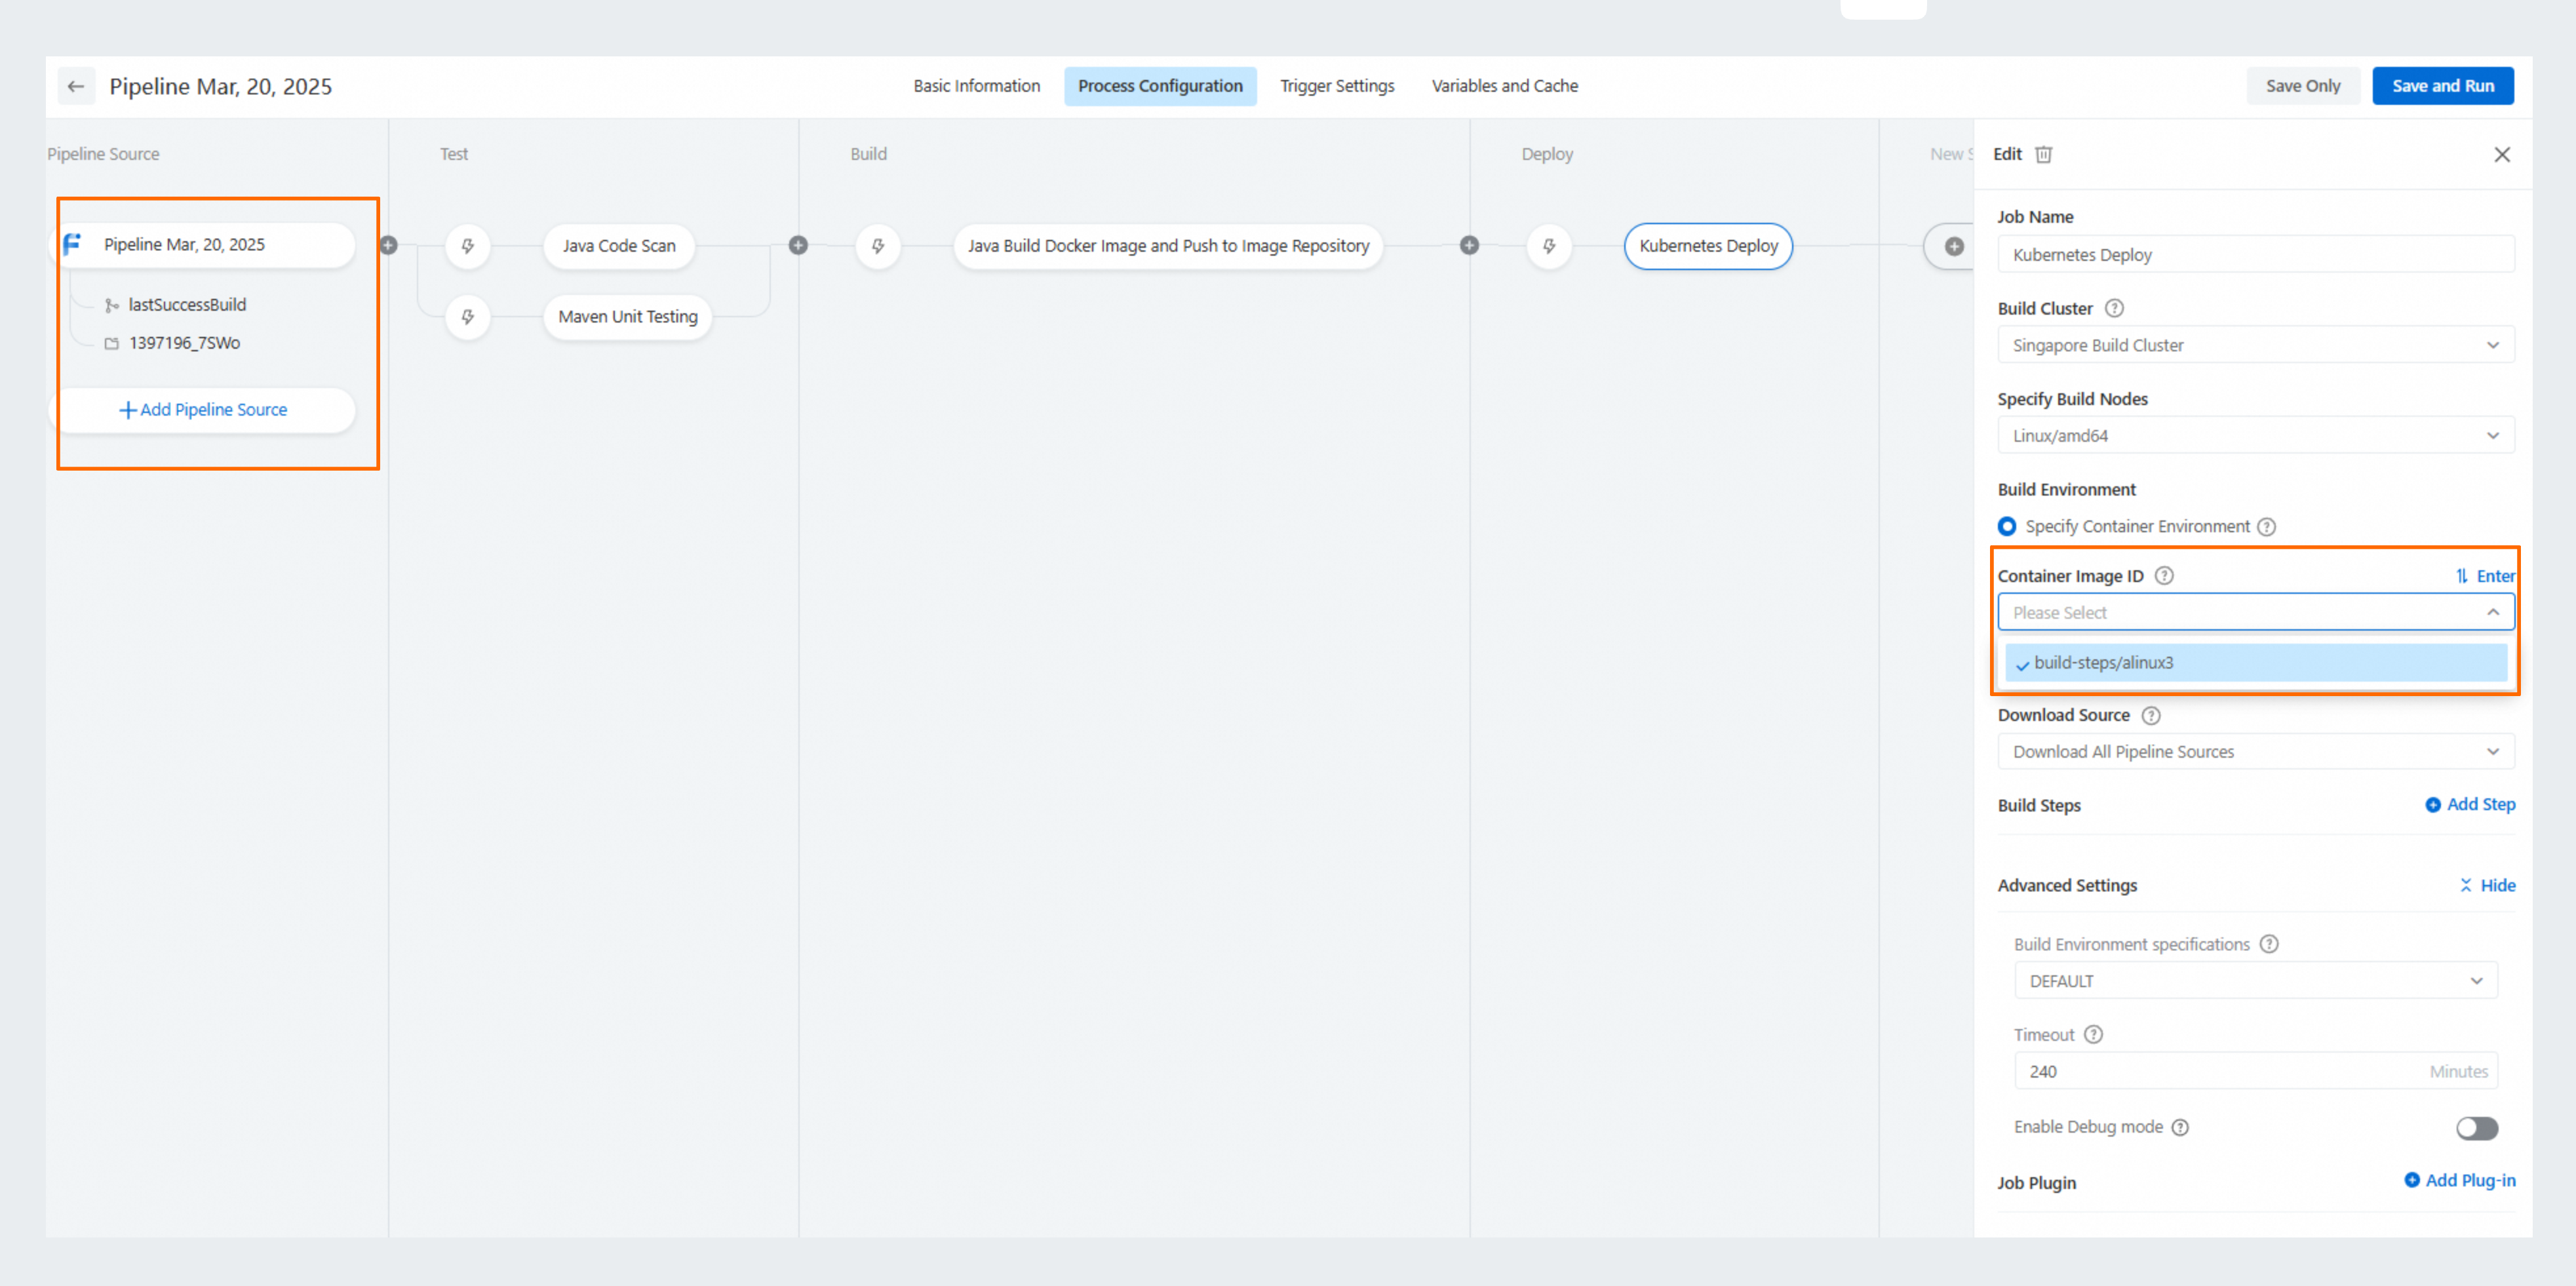Image resolution: width=2576 pixels, height=1286 pixels.
Task: Open the help icon beside Build Cluster
Action: coord(2114,308)
